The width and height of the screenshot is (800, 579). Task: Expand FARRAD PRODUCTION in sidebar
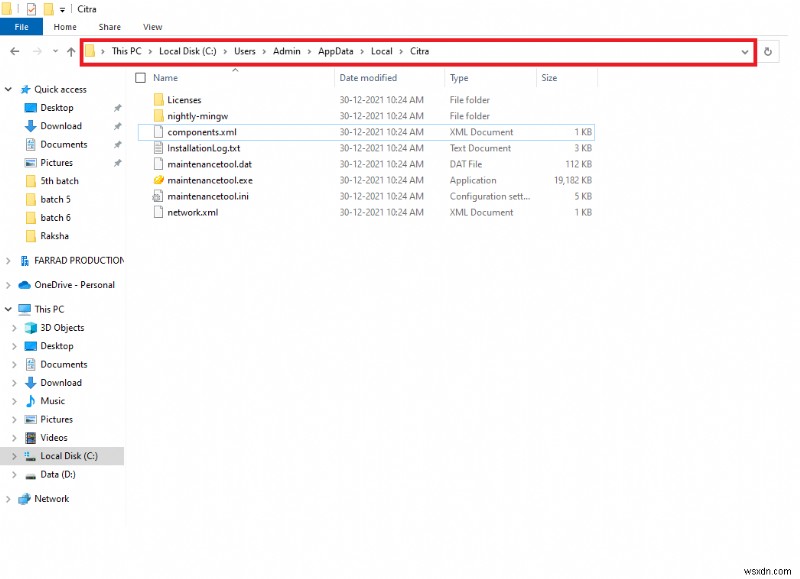(8, 261)
